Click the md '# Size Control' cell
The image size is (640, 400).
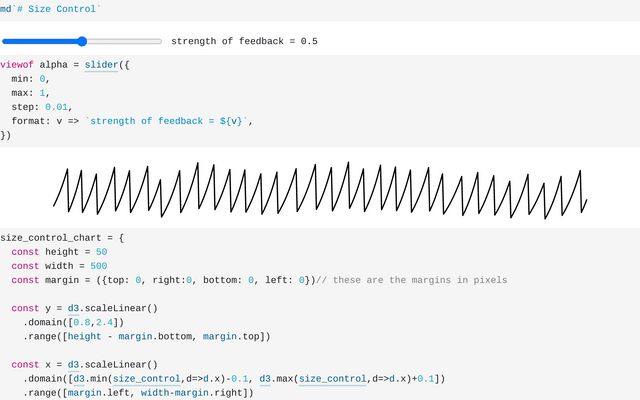point(50,8)
